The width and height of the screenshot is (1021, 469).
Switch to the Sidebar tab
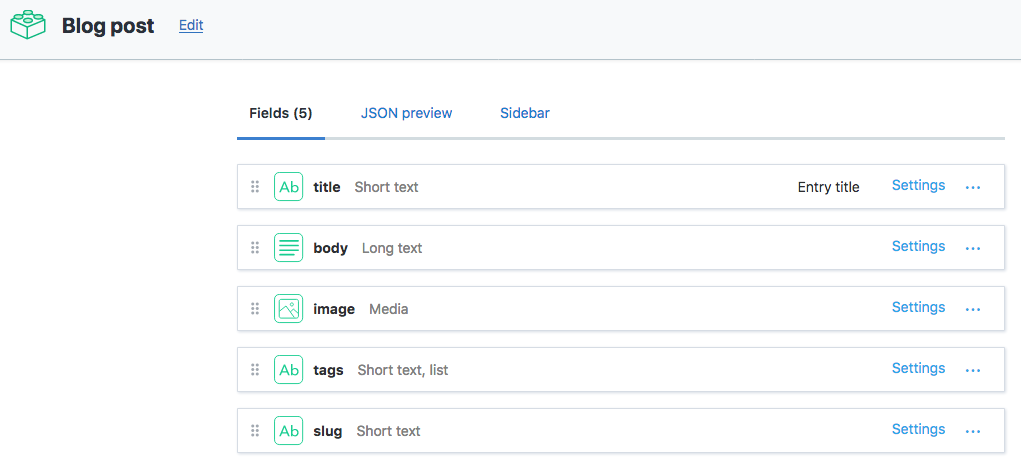[525, 113]
